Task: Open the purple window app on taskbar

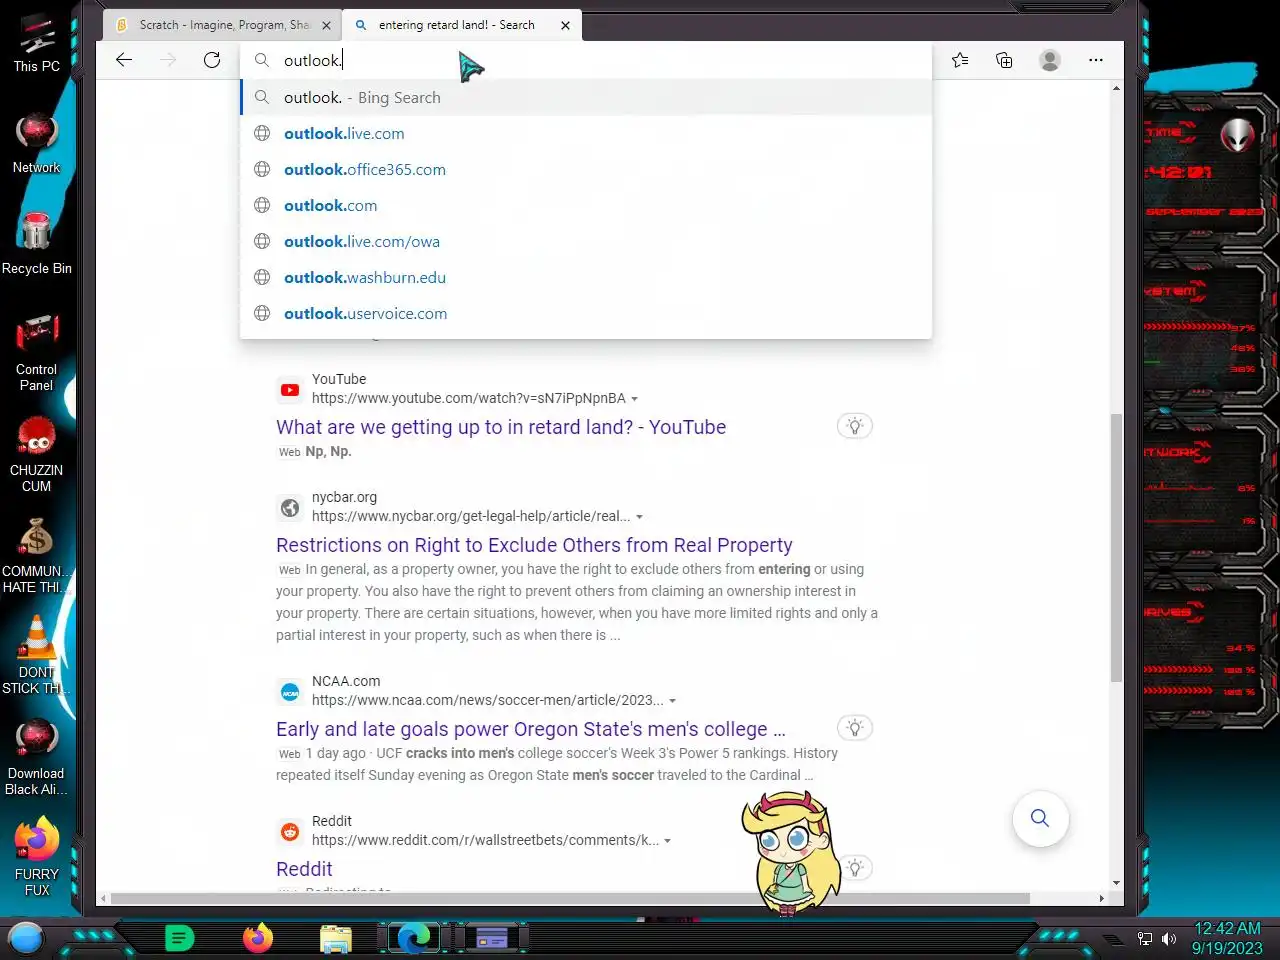Action: tap(492, 938)
